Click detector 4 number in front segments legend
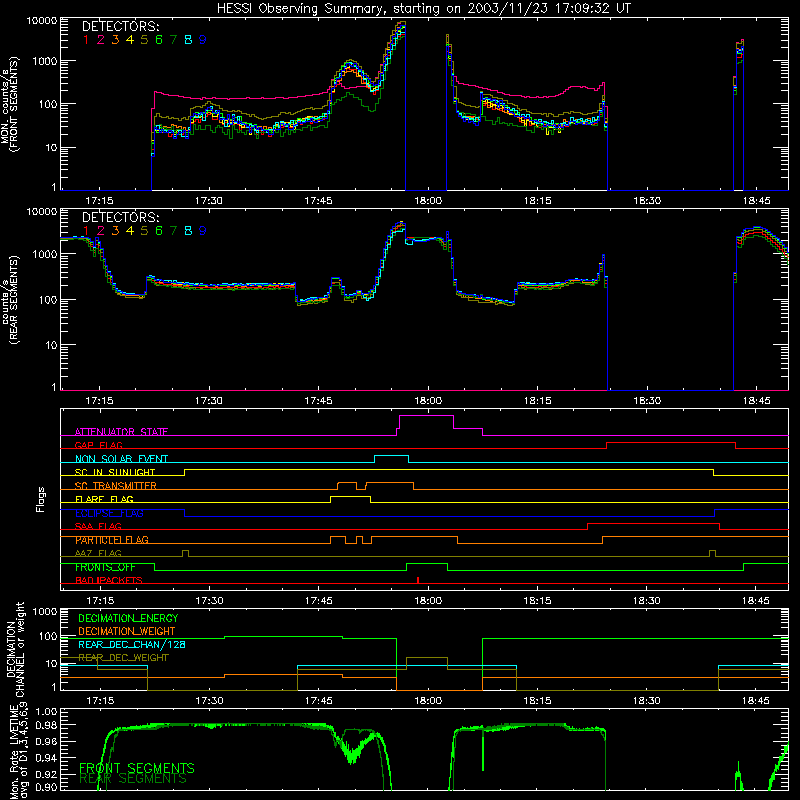The height and width of the screenshot is (800, 800). (x=130, y=39)
